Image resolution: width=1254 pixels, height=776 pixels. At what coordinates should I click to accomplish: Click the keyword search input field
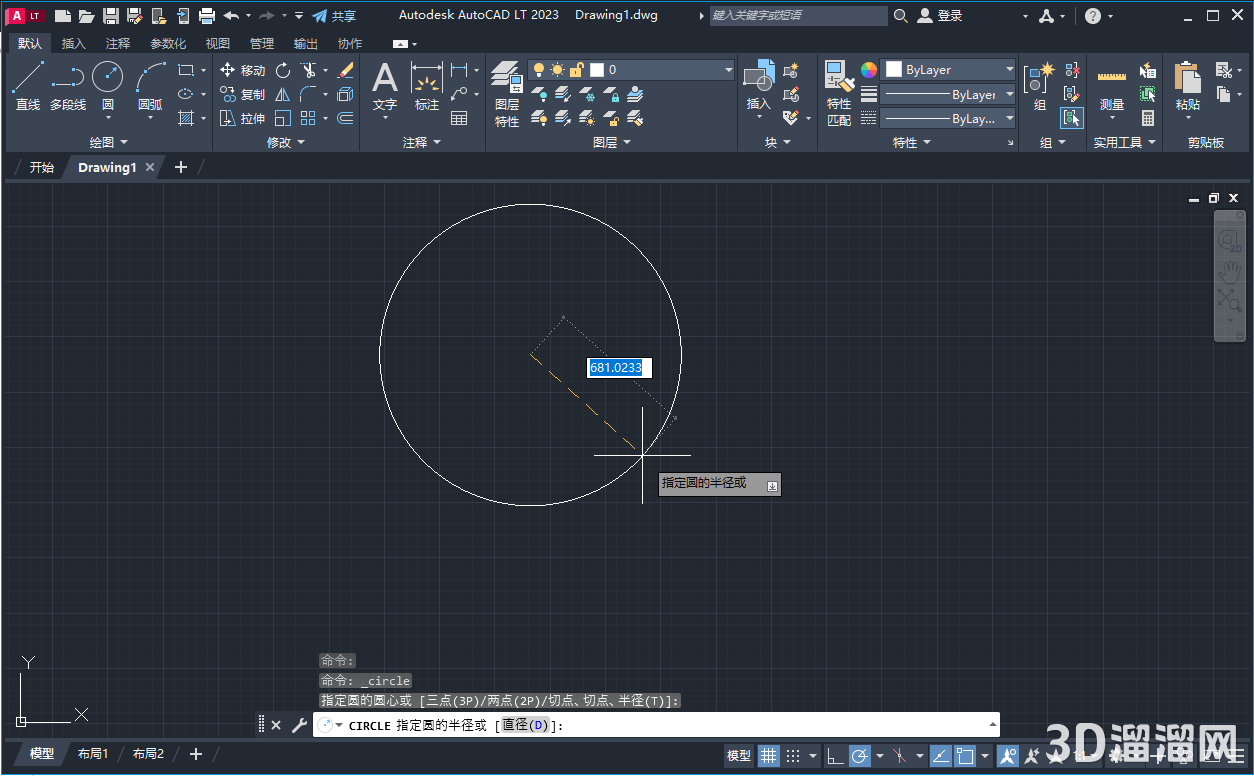point(798,16)
